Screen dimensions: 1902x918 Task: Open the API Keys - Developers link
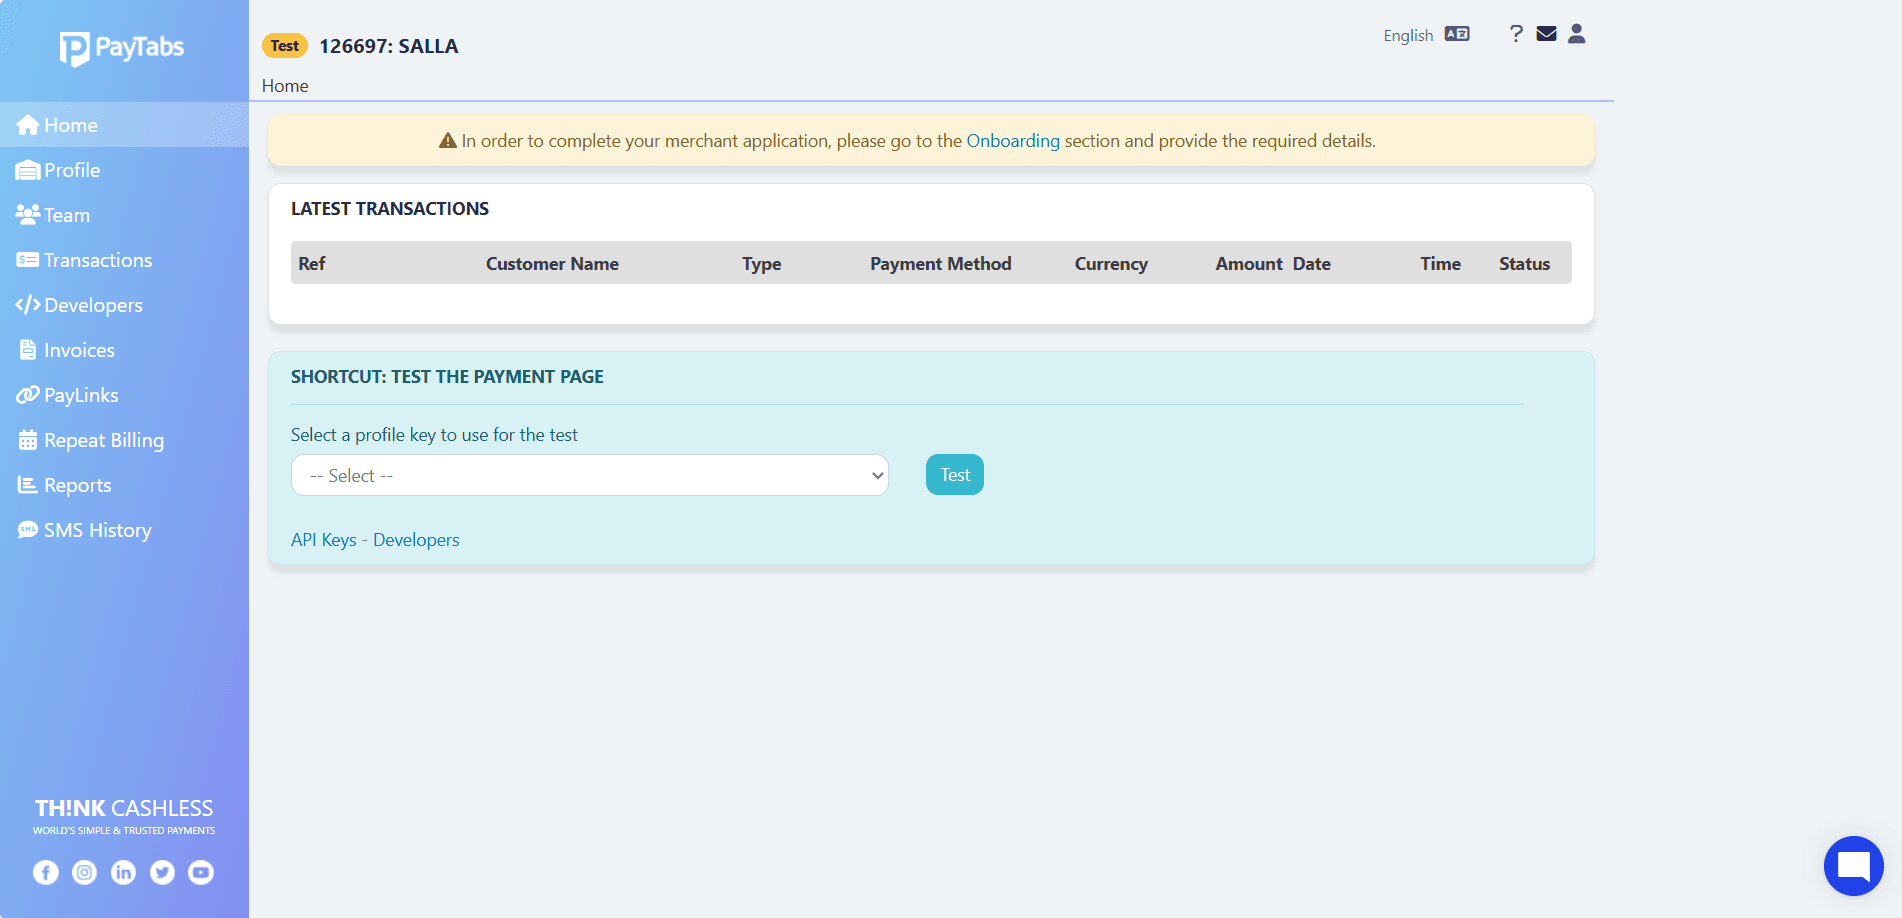point(375,540)
